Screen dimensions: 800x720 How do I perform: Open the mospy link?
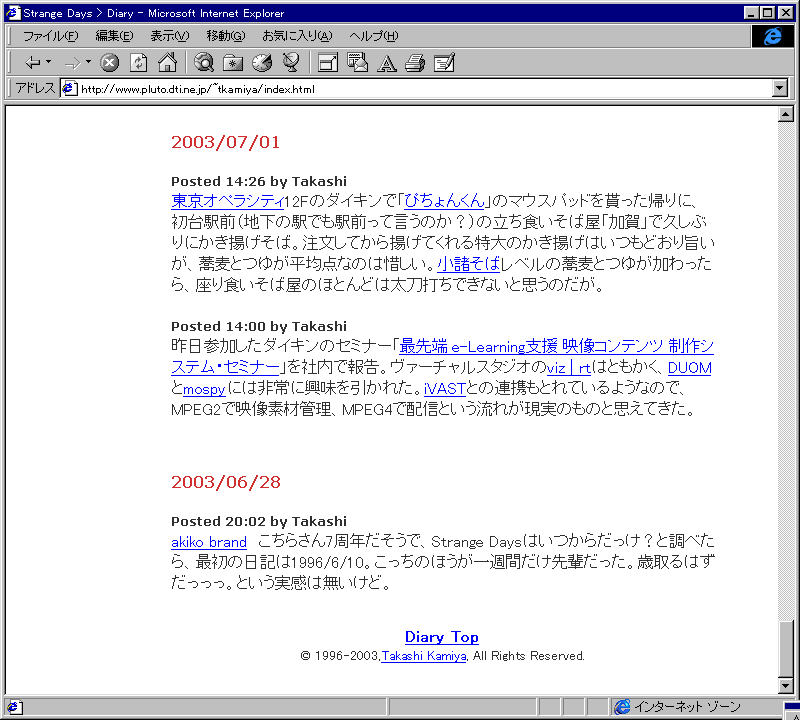coord(204,389)
